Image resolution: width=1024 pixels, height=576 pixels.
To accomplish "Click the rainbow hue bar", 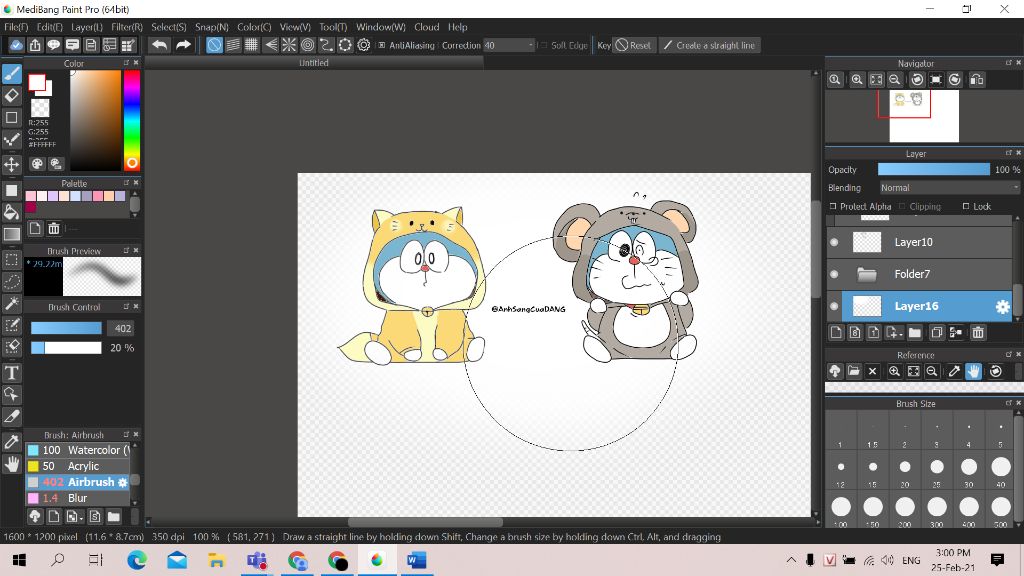I will 132,120.
